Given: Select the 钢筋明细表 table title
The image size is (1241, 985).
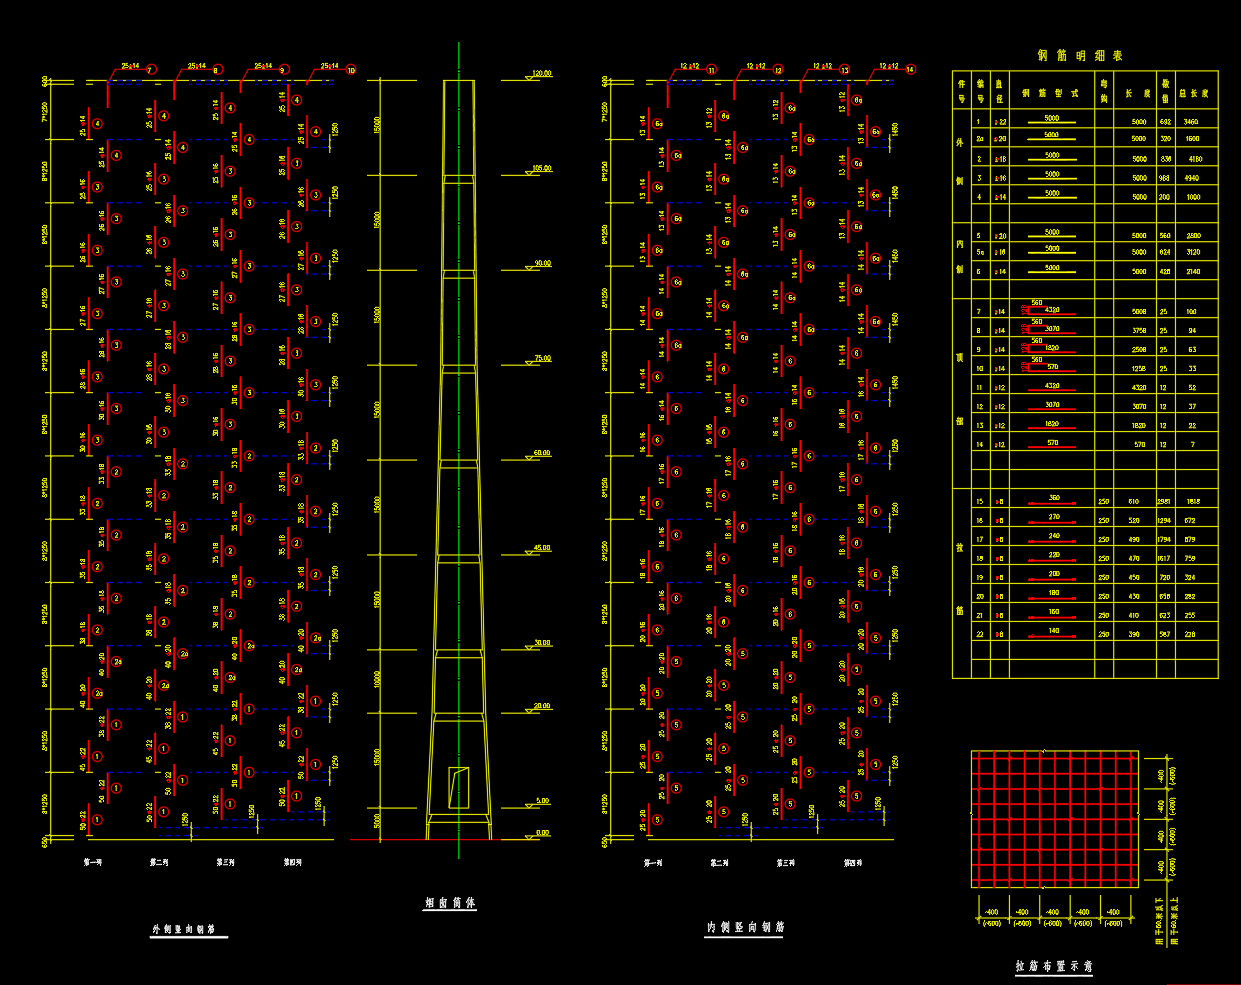Looking at the screenshot, I should (1080, 56).
